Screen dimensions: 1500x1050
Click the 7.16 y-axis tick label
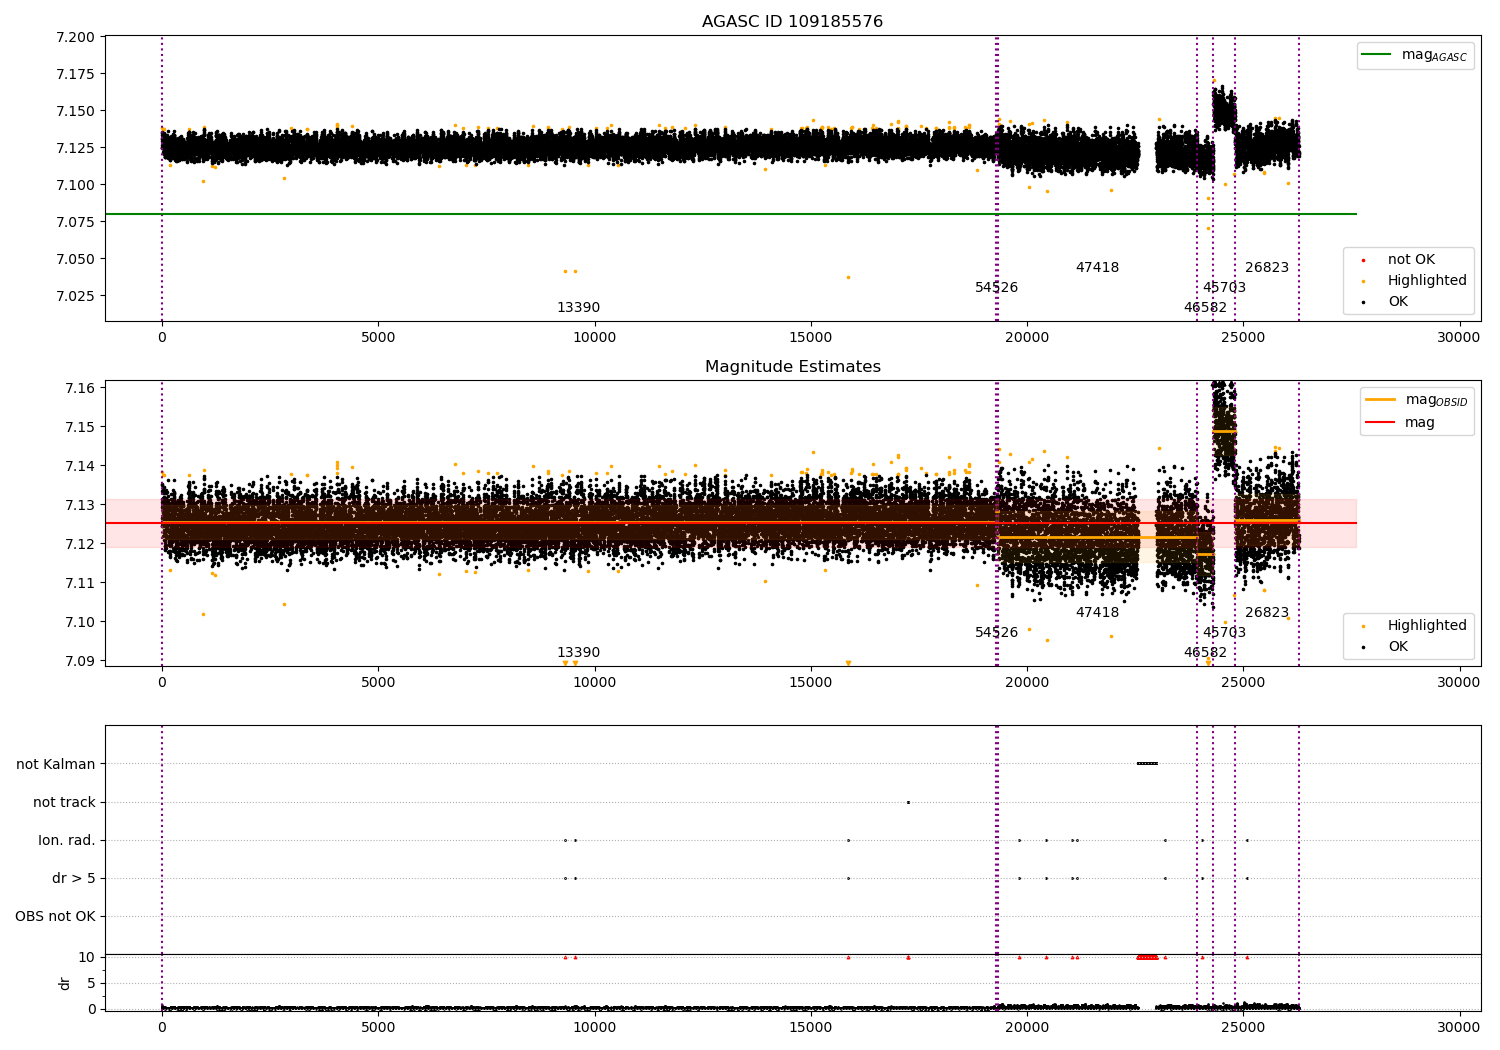tap(79, 388)
